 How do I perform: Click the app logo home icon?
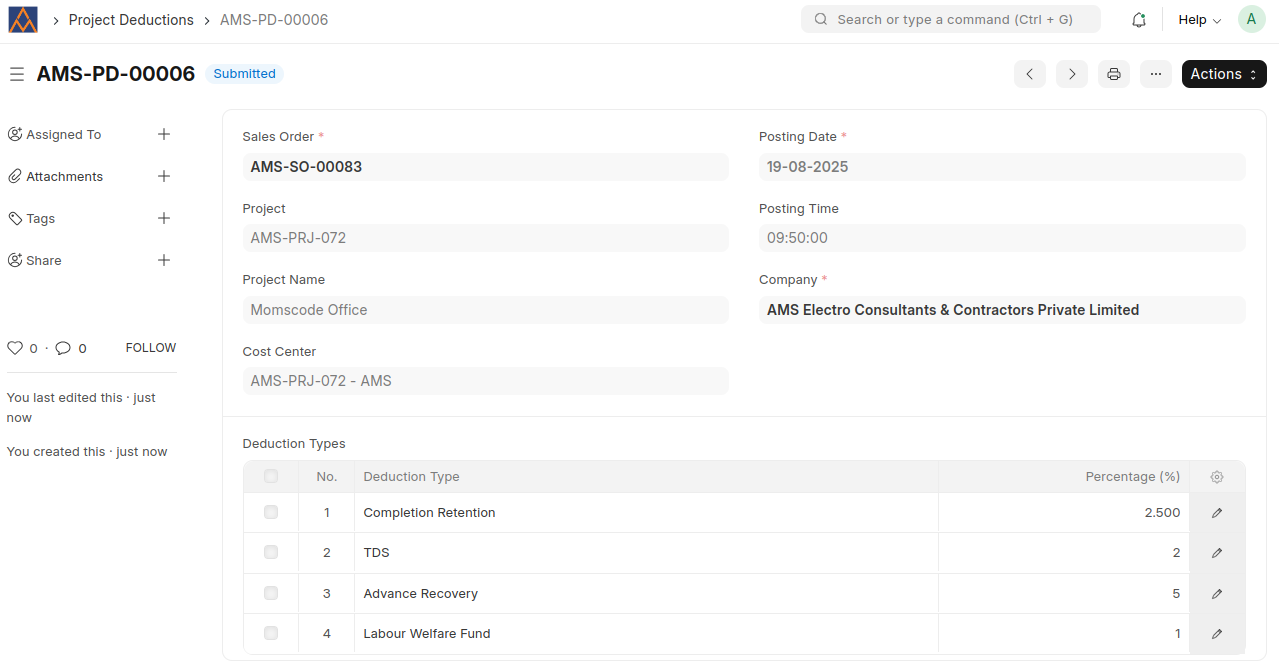click(x=23, y=20)
